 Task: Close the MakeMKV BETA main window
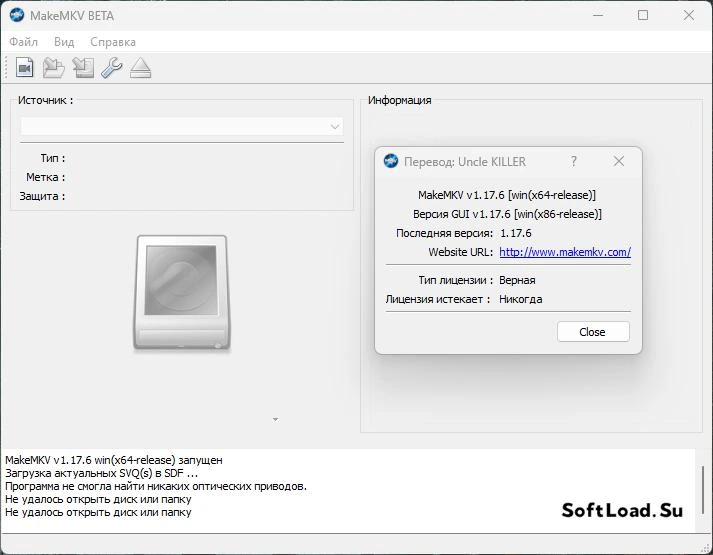pos(688,15)
